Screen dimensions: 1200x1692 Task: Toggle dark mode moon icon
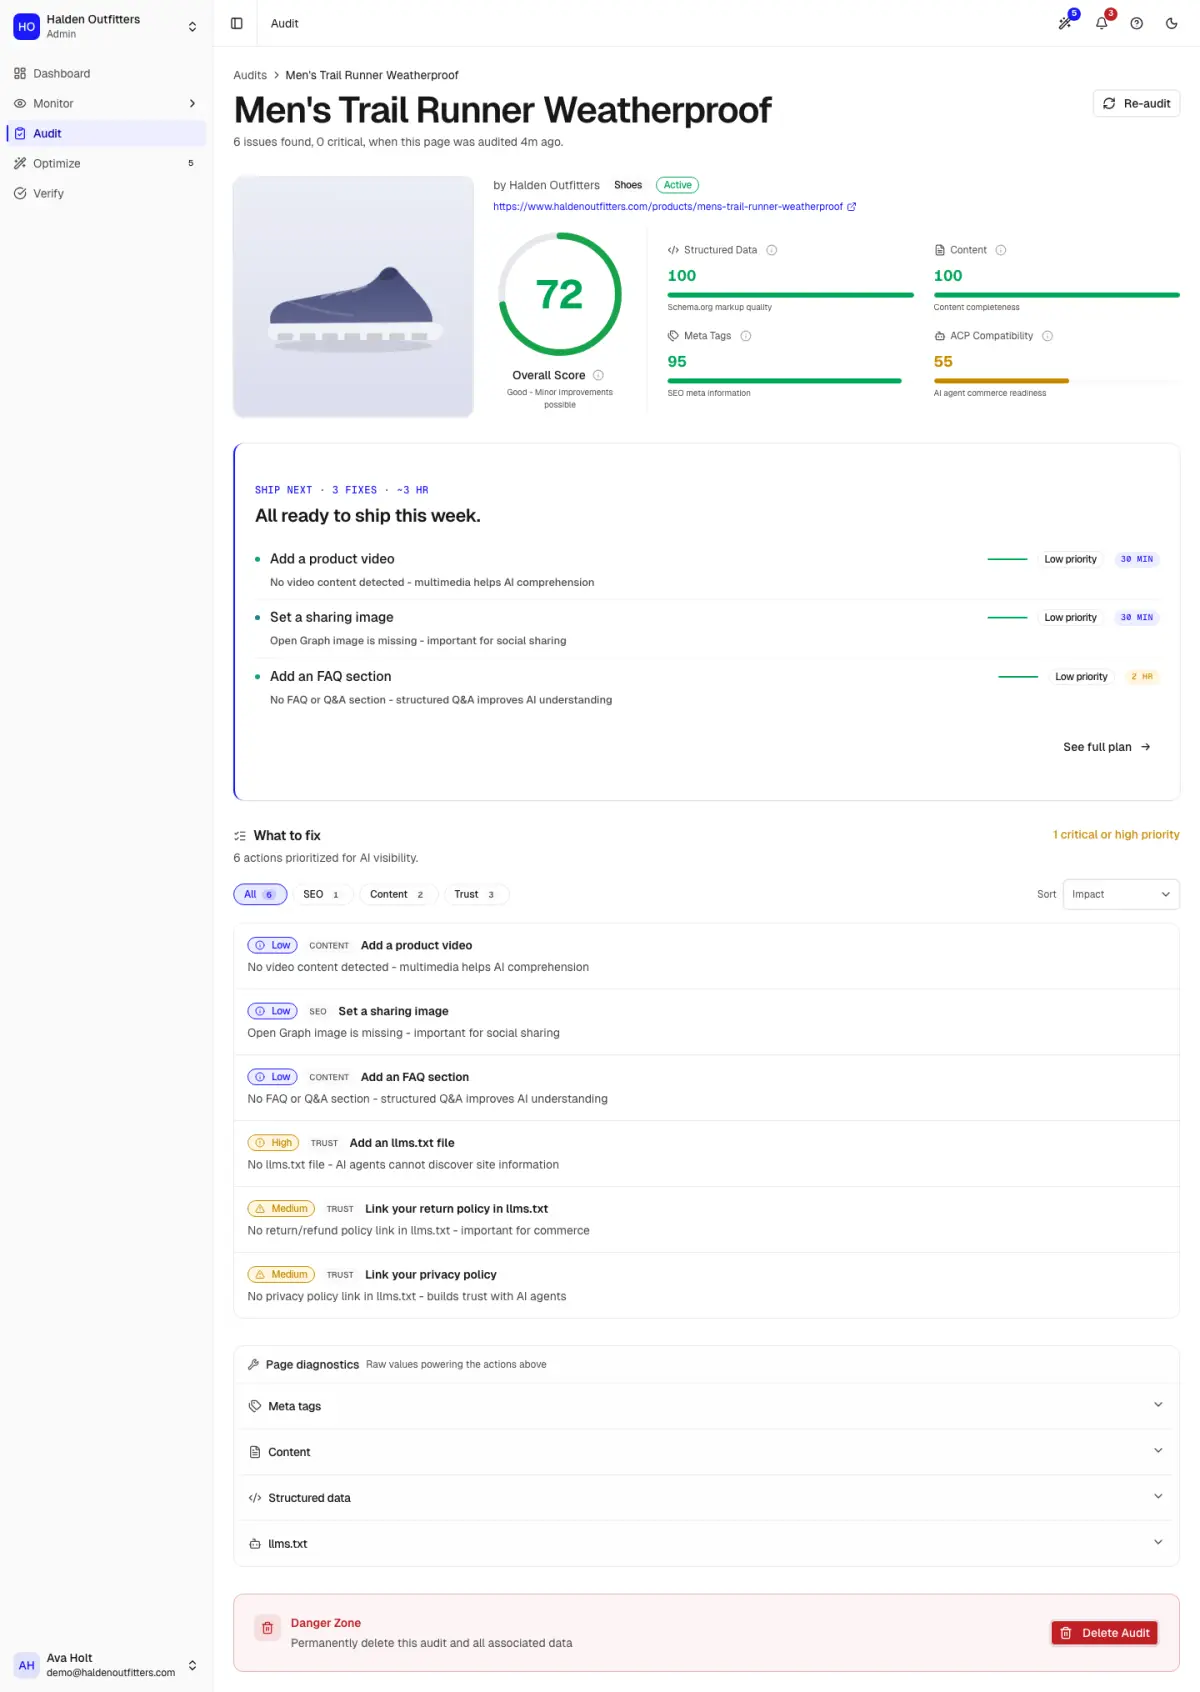[x=1172, y=23]
